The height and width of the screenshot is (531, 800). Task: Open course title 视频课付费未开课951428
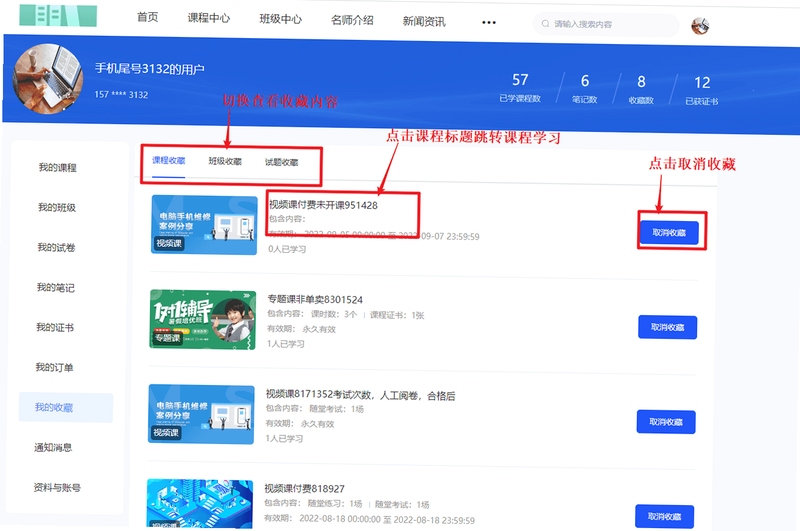(323, 205)
